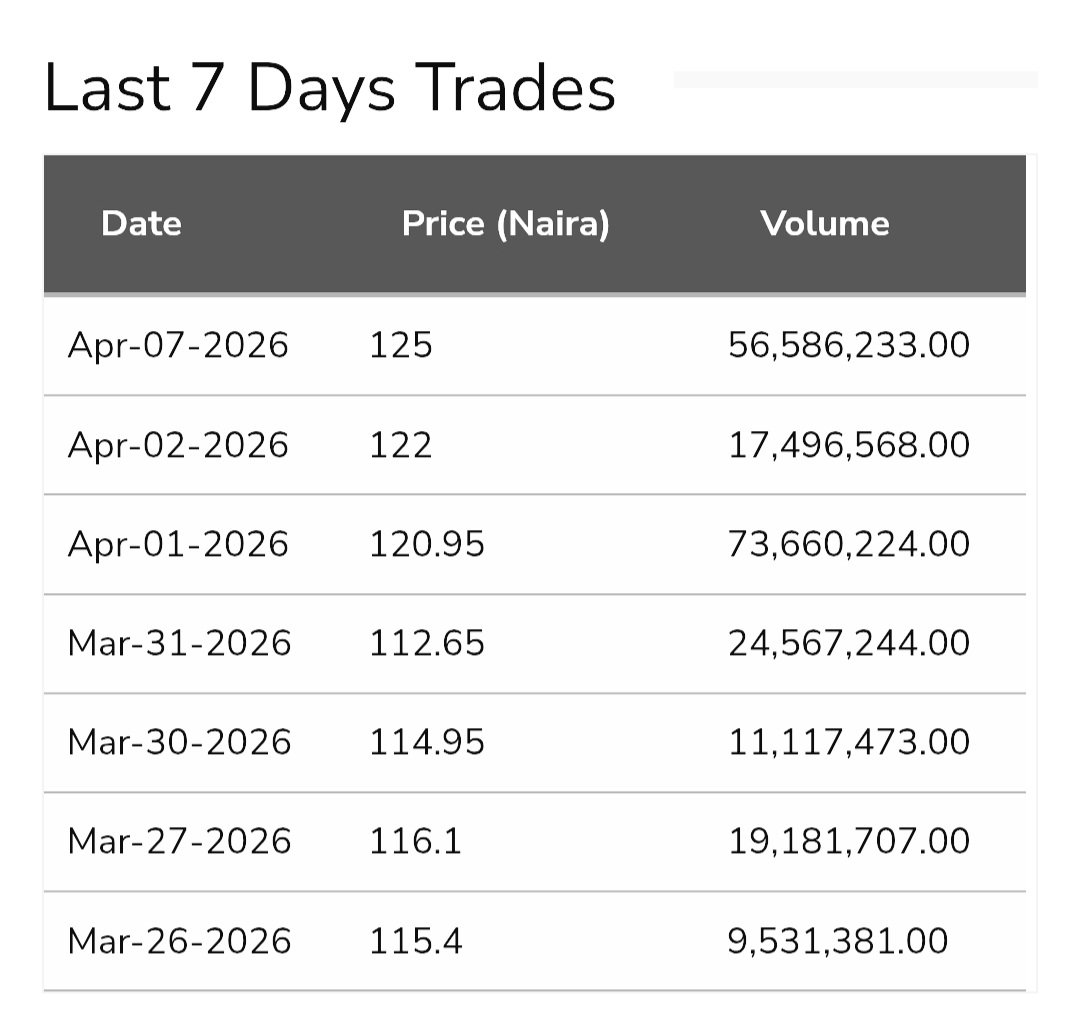Select the Apr-07-2026 date cell
The image size is (1080, 1014).
point(178,345)
